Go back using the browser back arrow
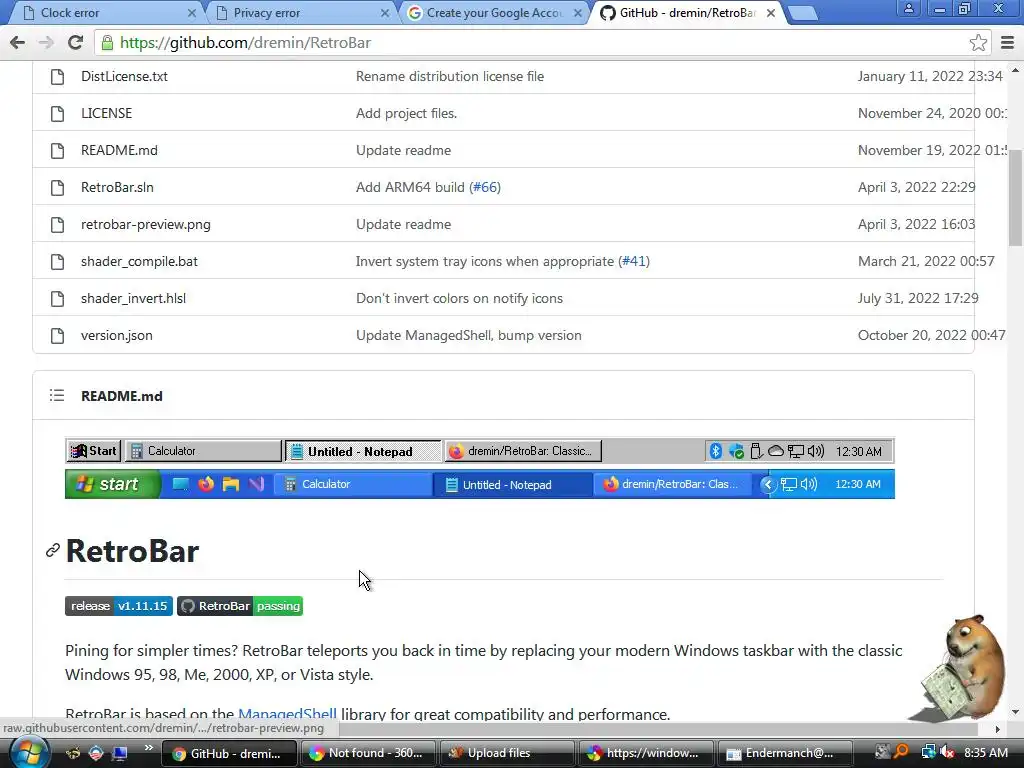1024x768 pixels. click(18, 43)
